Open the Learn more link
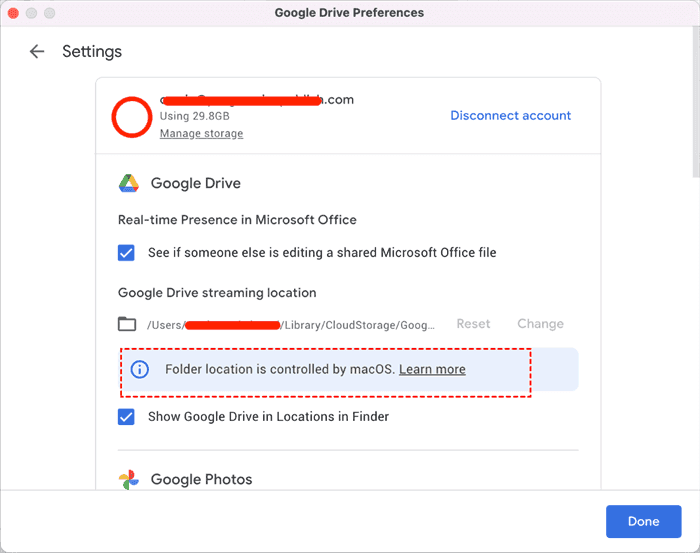The image size is (700, 553). tap(432, 369)
